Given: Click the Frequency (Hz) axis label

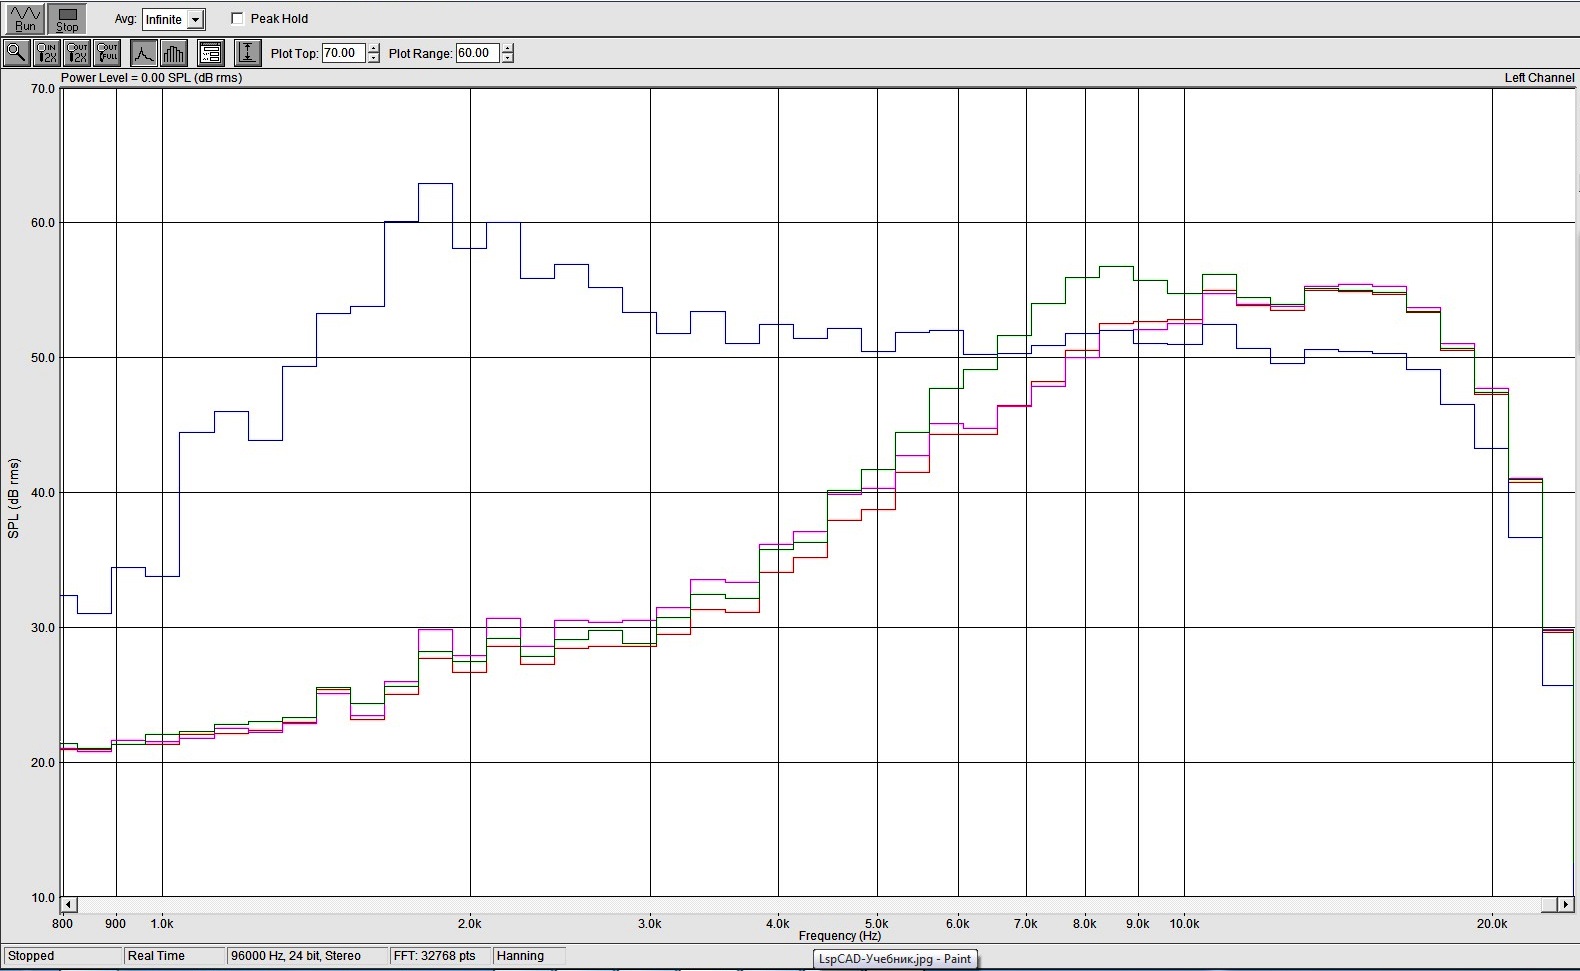Looking at the screenshot, I should click(840, 936).
